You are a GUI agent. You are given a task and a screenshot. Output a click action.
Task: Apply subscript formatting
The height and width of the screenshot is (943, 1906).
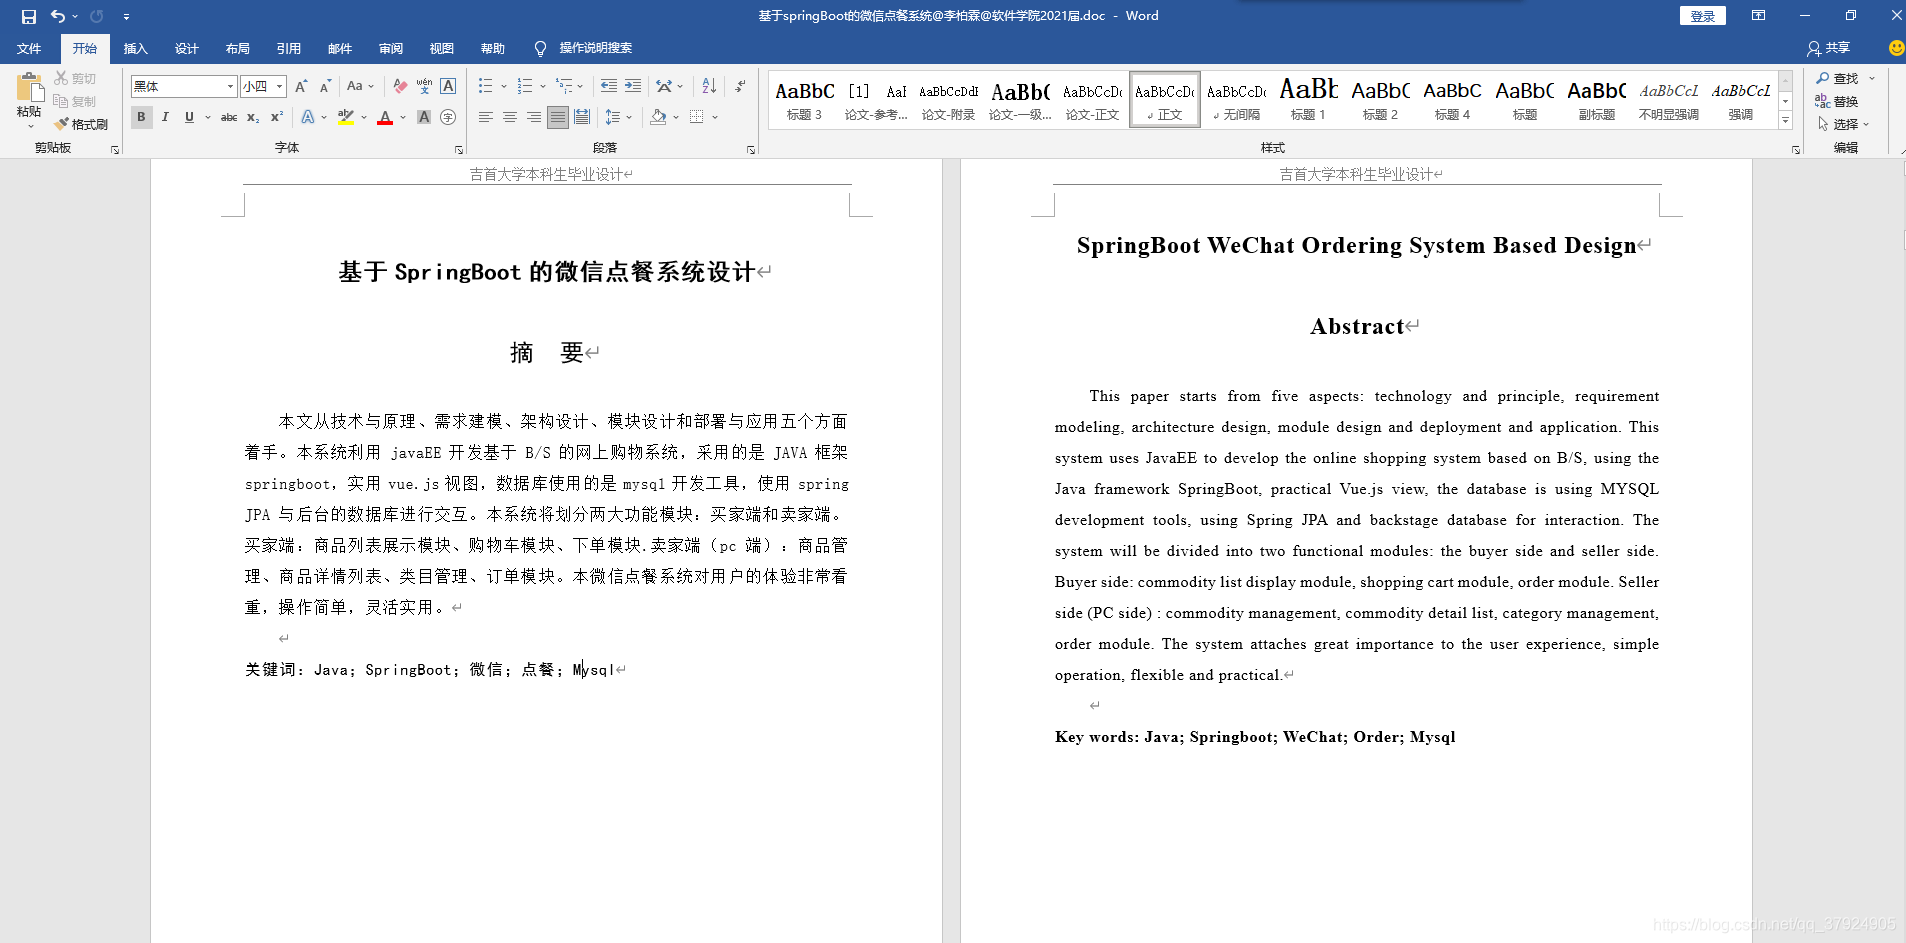click(x=253, y=117)
